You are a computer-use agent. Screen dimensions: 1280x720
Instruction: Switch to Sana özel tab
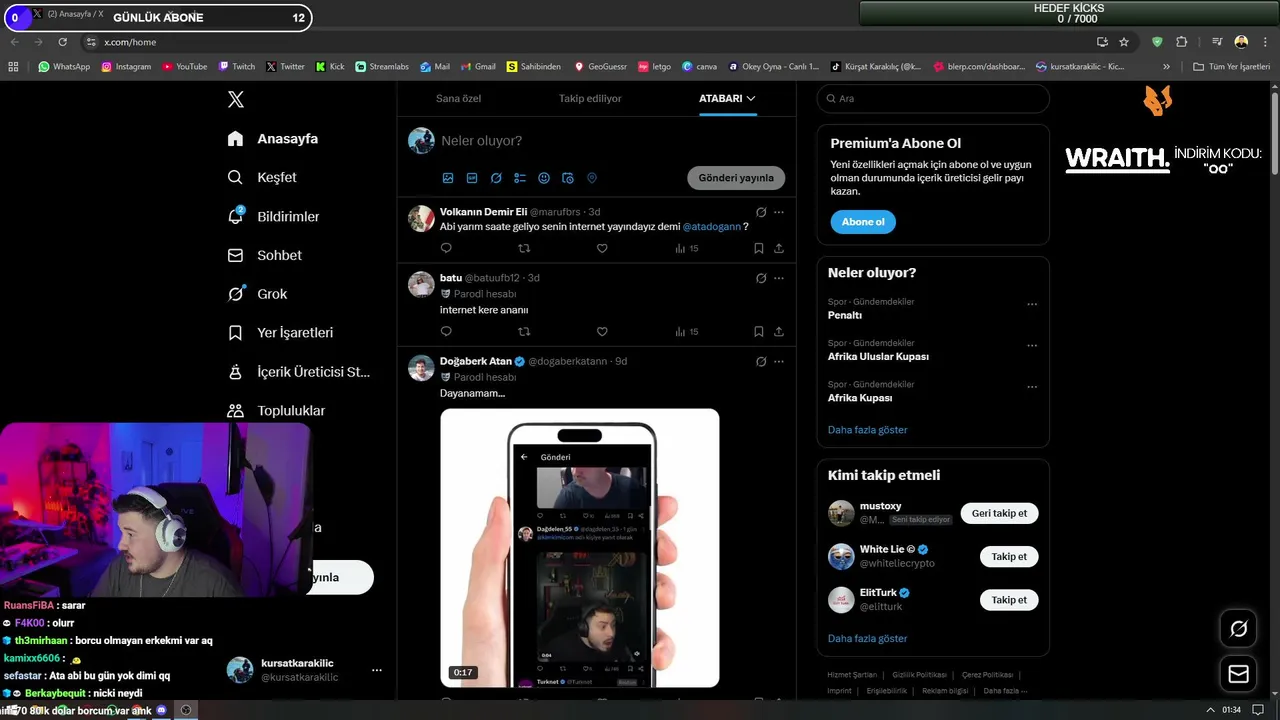coord(458,98)
